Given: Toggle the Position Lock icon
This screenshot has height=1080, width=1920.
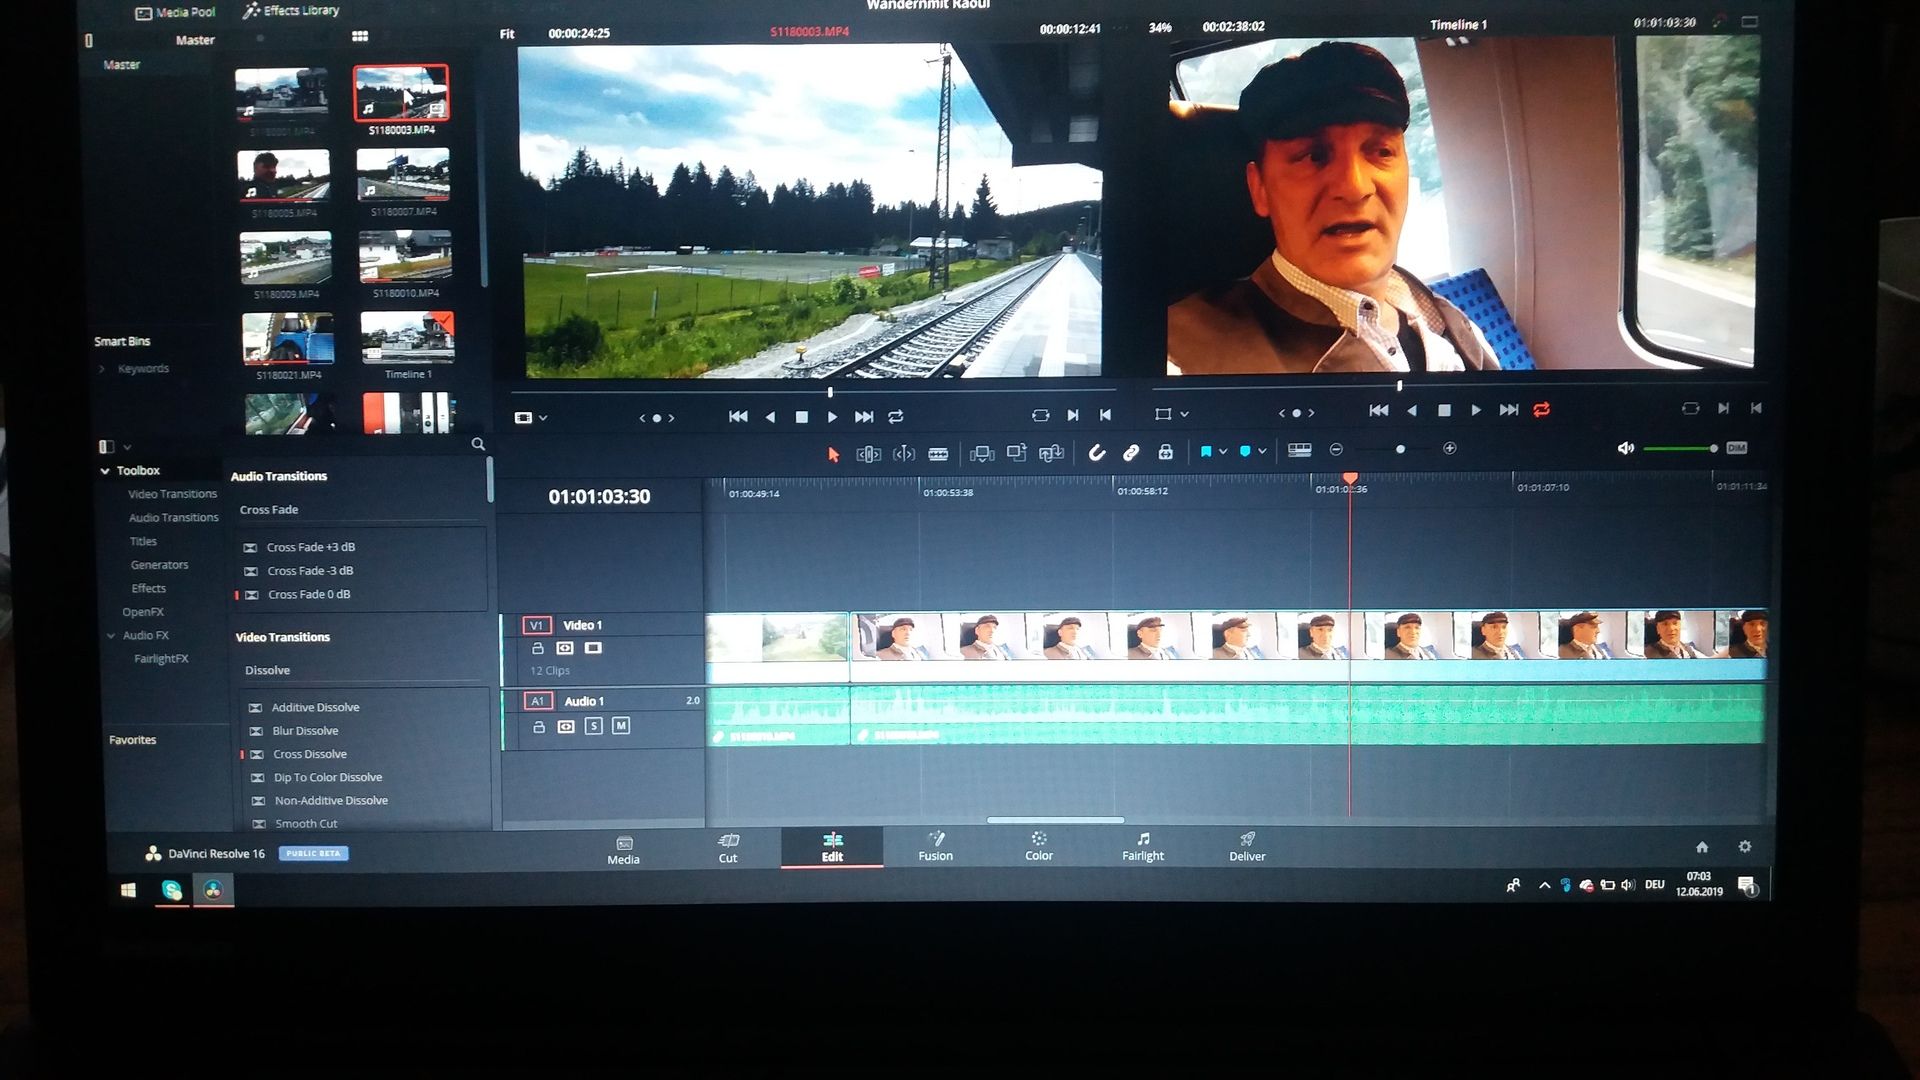Looking at the screenshot, I should (x=1166, y=452).
